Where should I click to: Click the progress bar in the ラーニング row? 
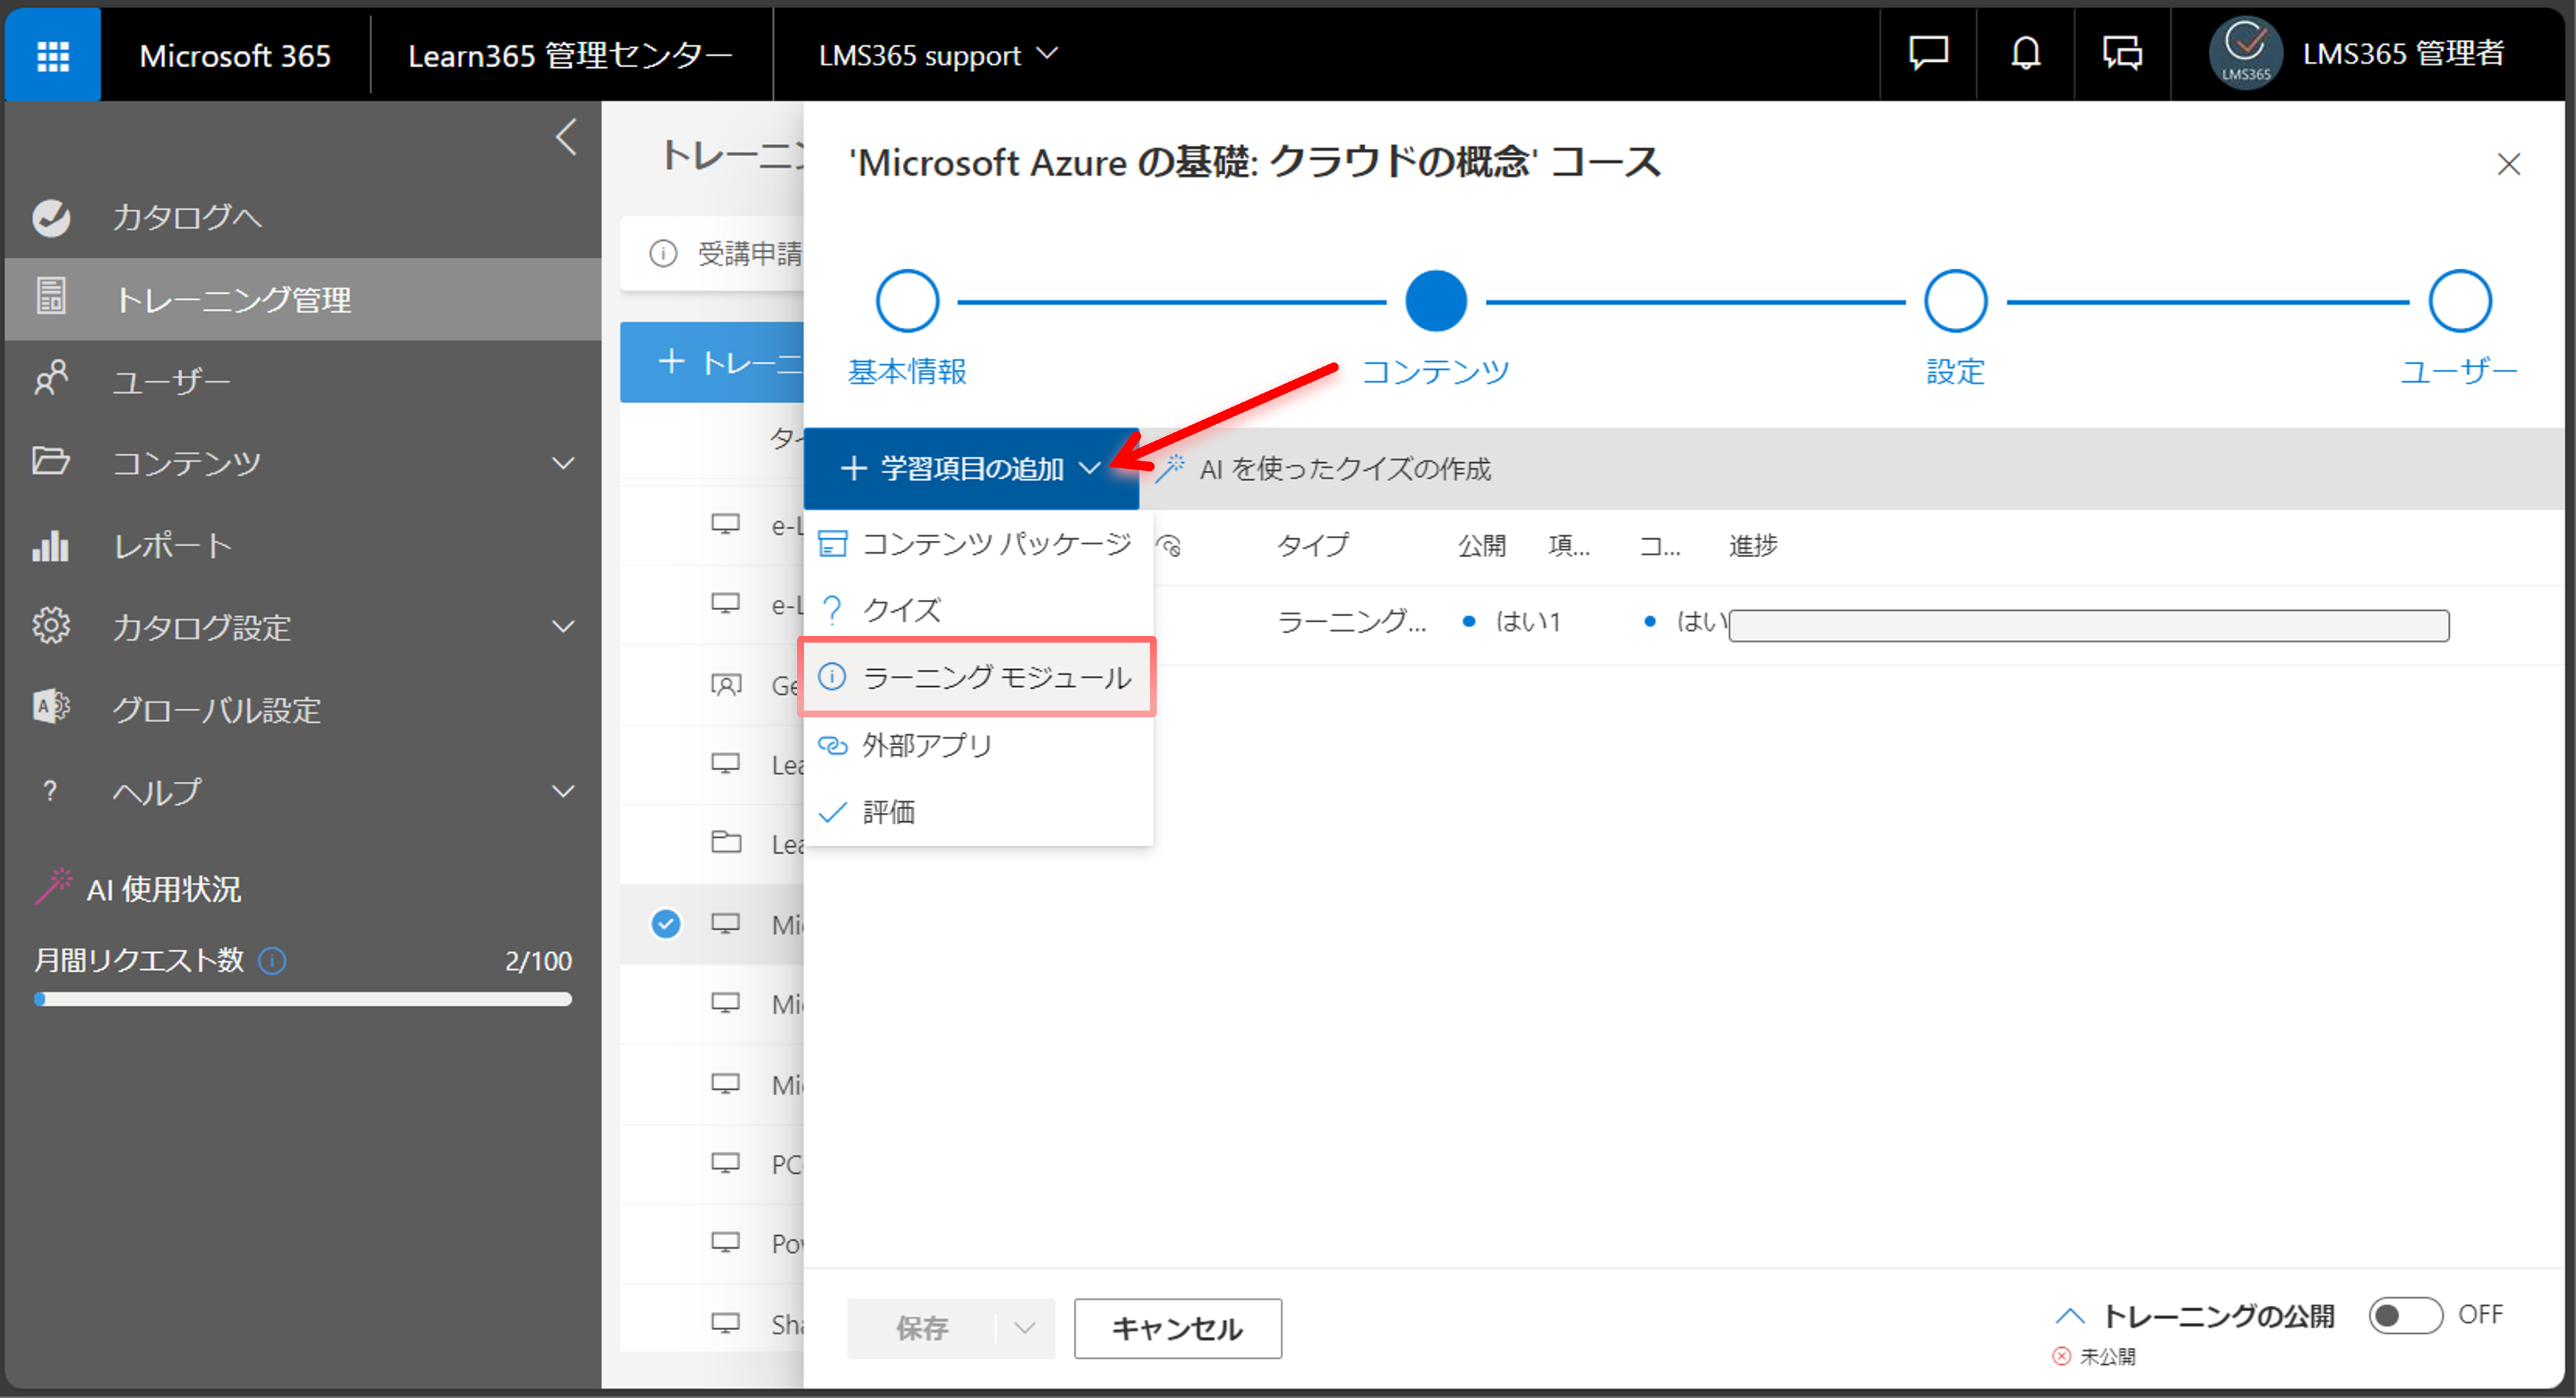click(2089, 625)
